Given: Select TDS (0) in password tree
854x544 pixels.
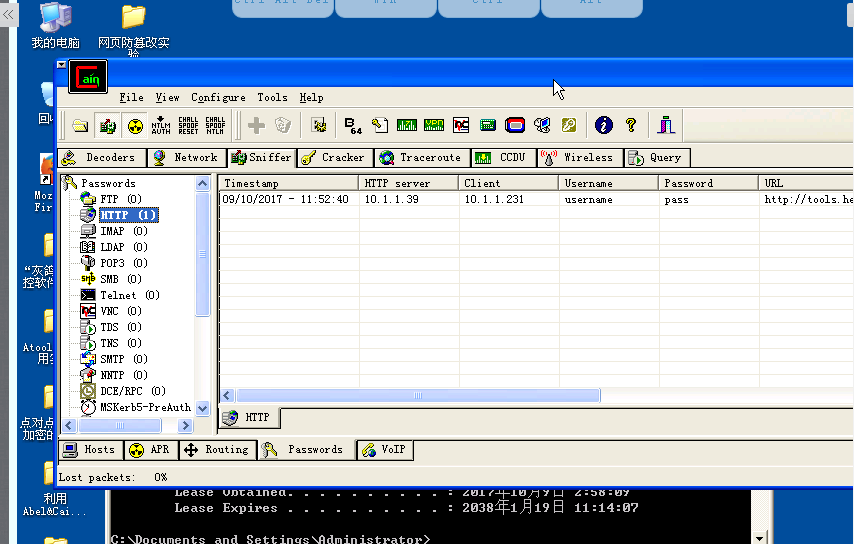Looking at the screenshot, I should (121, 327).
